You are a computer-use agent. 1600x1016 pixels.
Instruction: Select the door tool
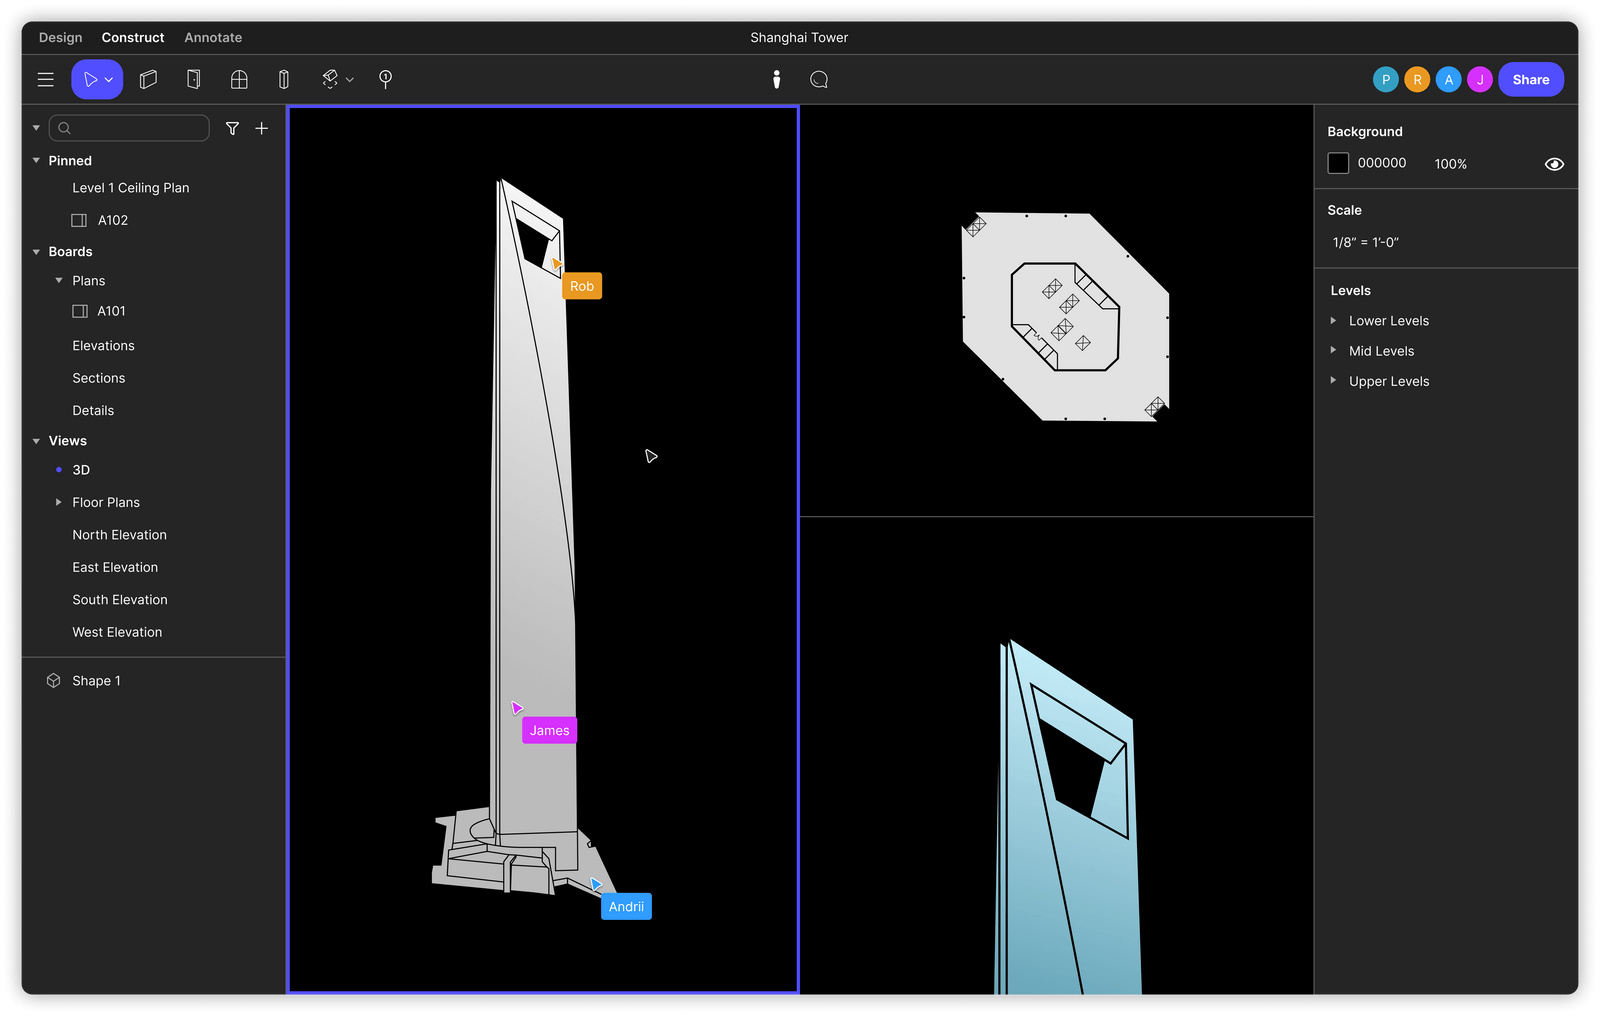(194, 80)
